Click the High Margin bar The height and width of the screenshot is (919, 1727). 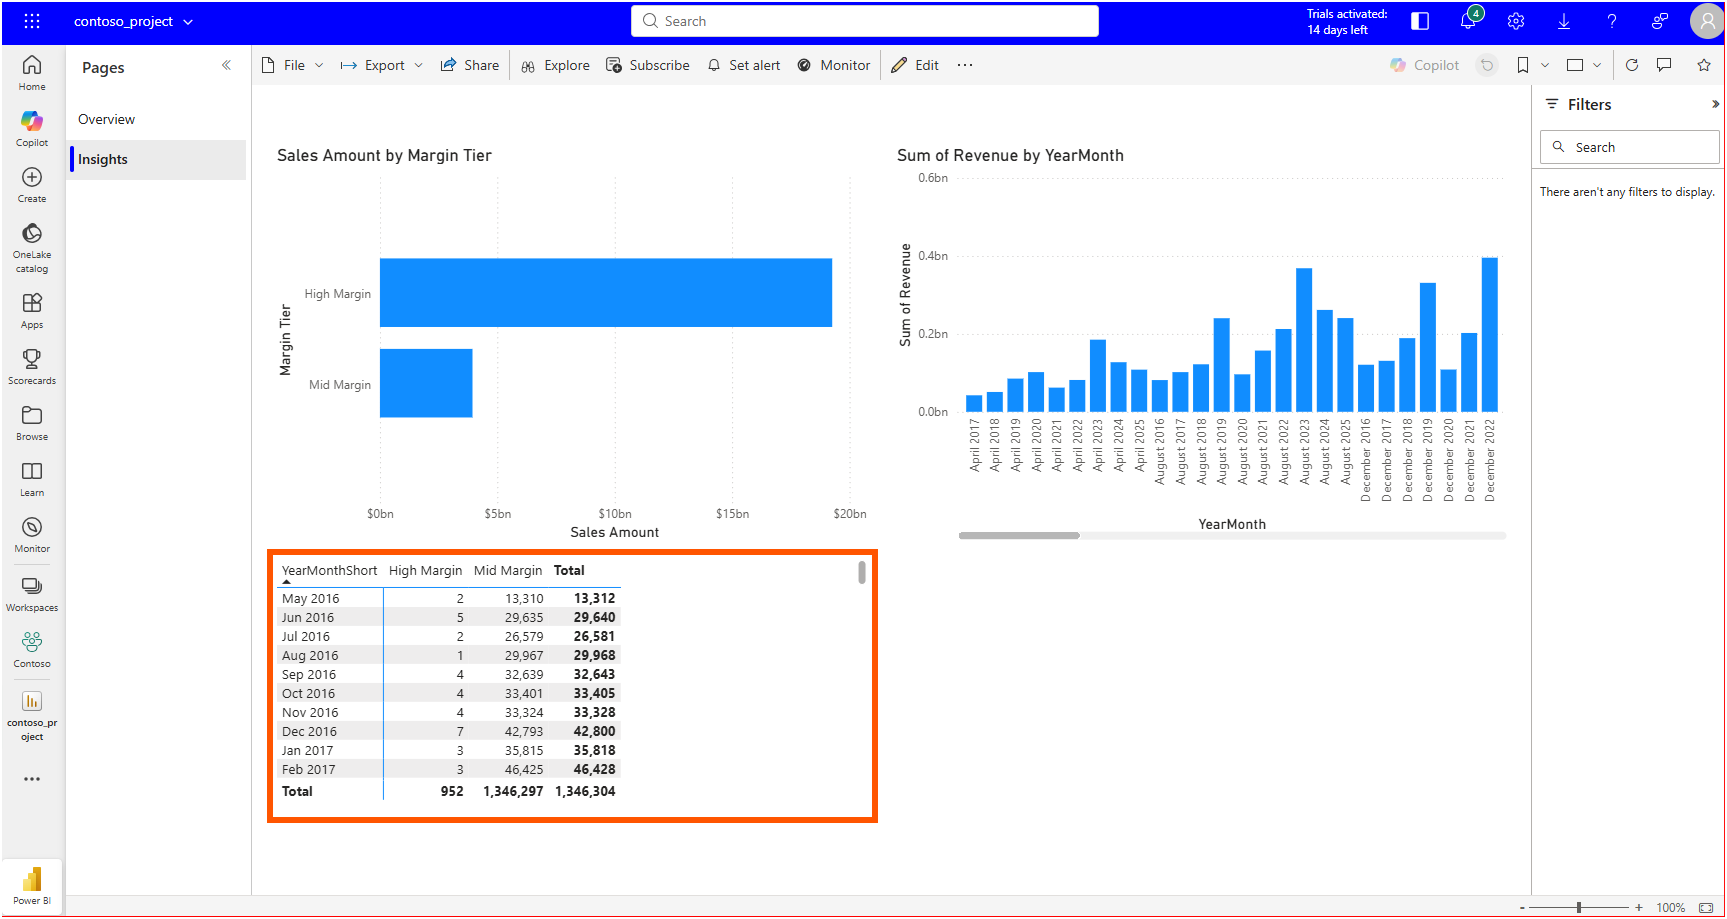coord(606,293)
